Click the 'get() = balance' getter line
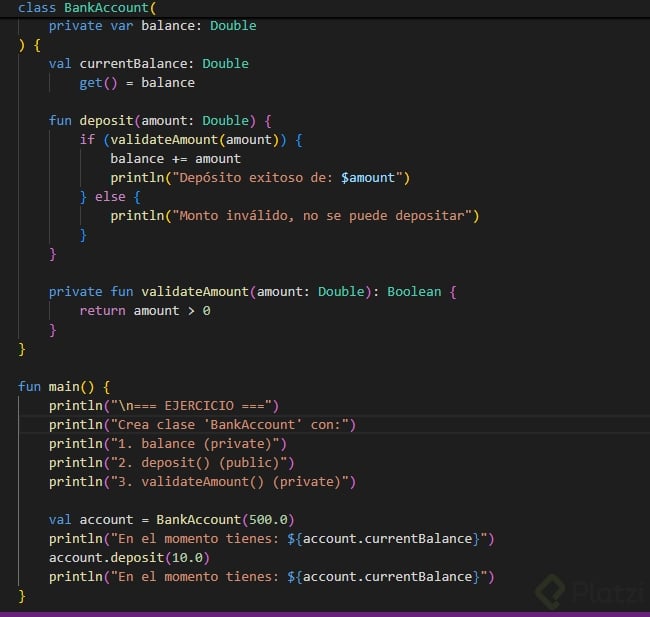The image size is (650, 617). click(x=137, y=83)
